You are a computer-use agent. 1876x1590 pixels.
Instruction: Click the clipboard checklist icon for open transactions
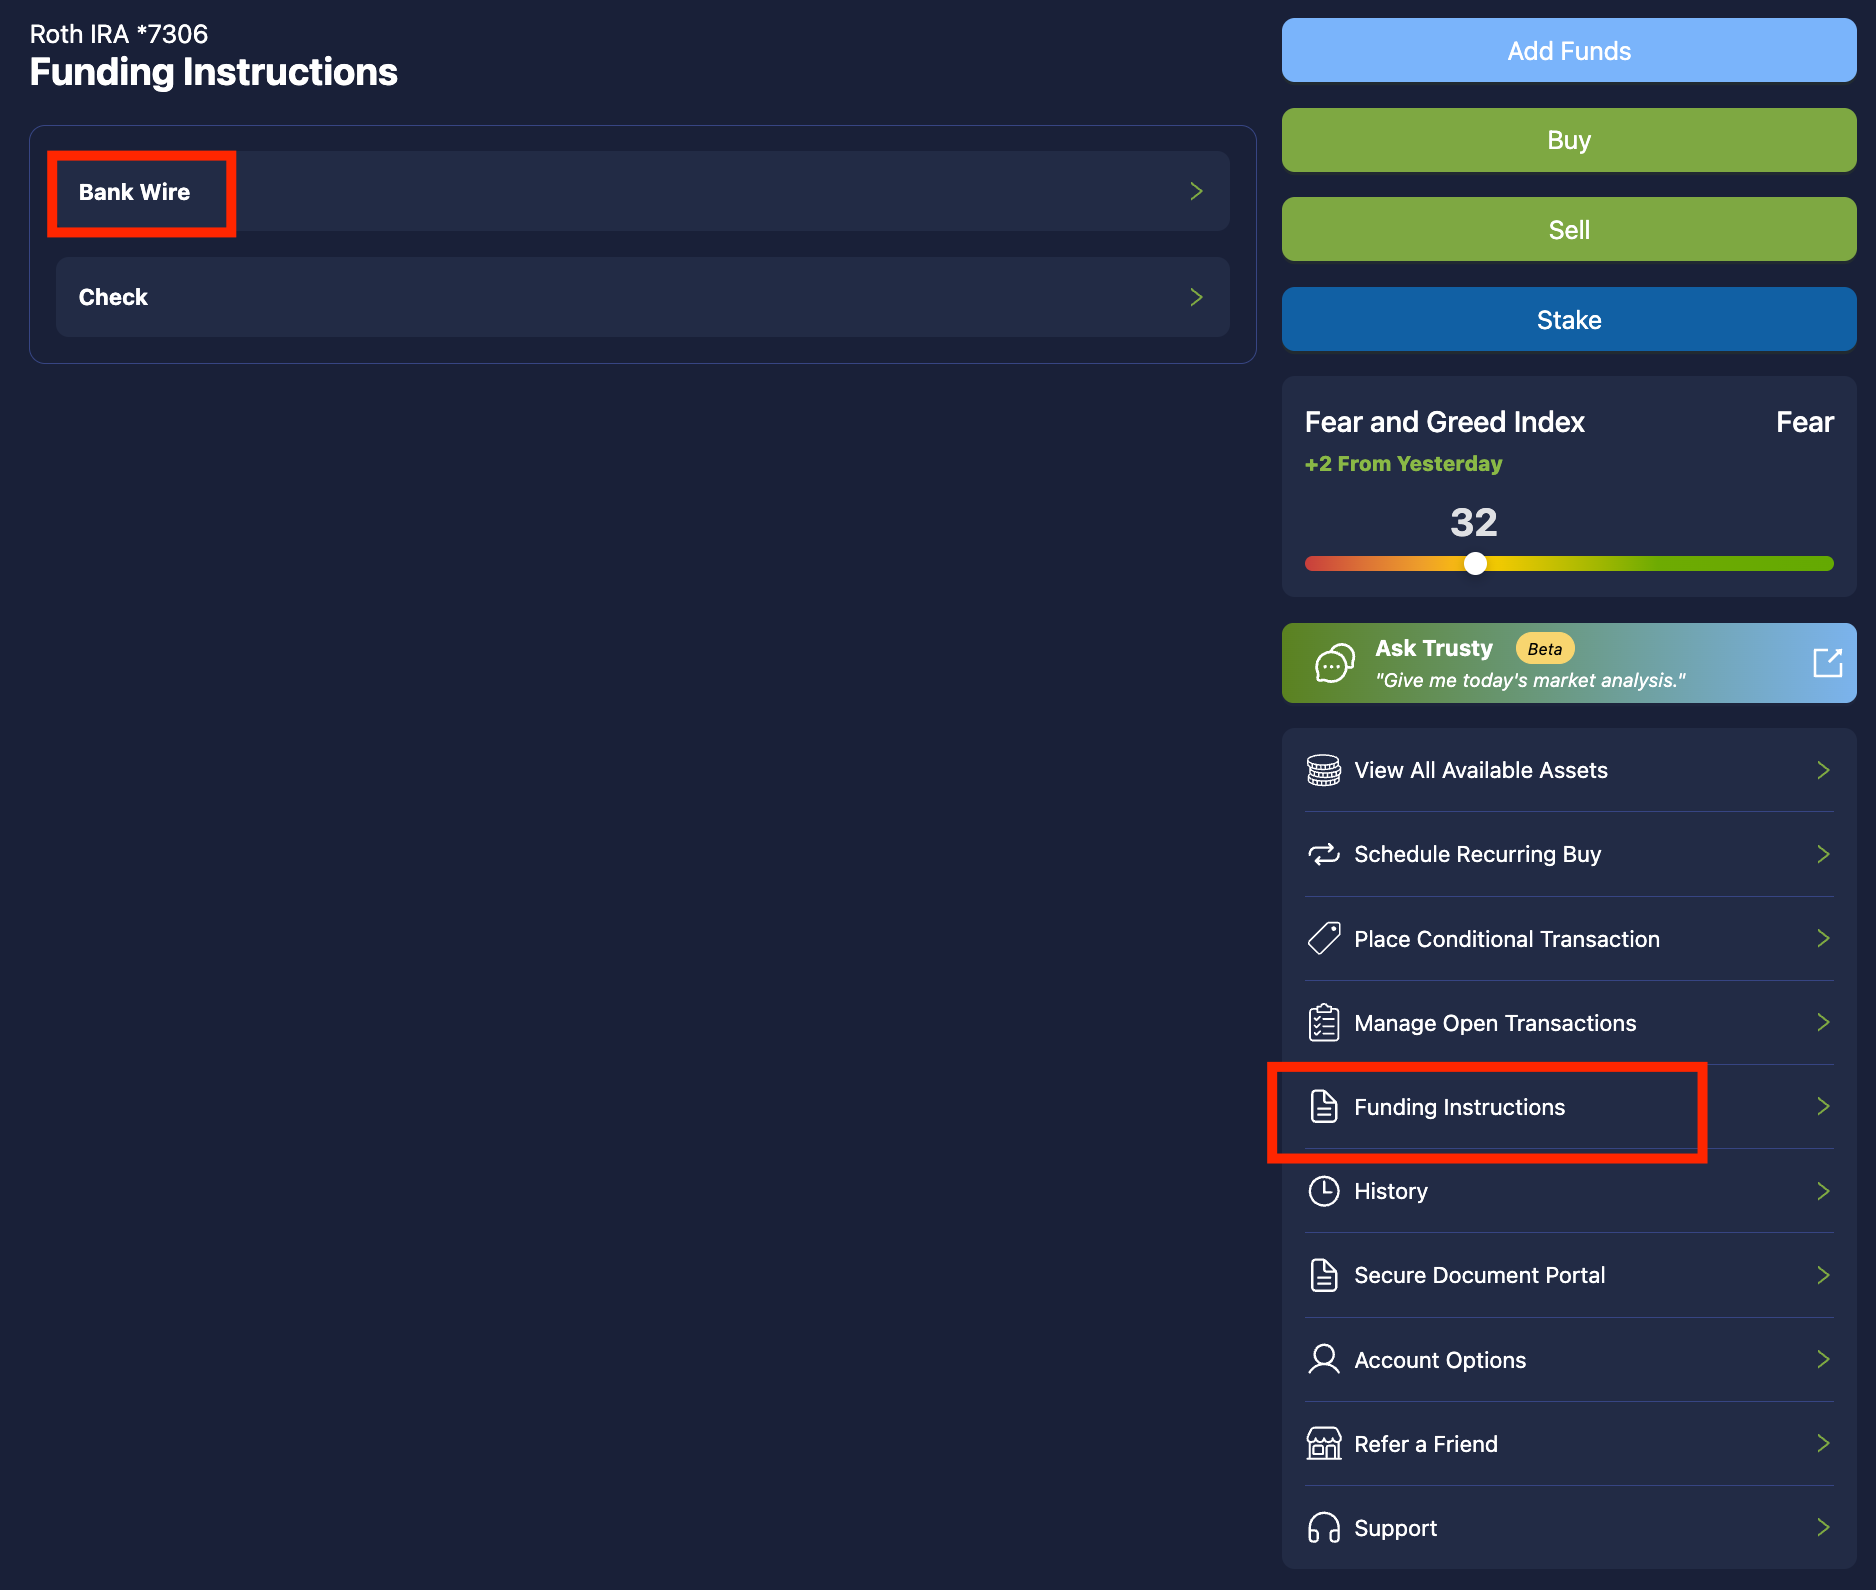[x=1323, y=1023]
